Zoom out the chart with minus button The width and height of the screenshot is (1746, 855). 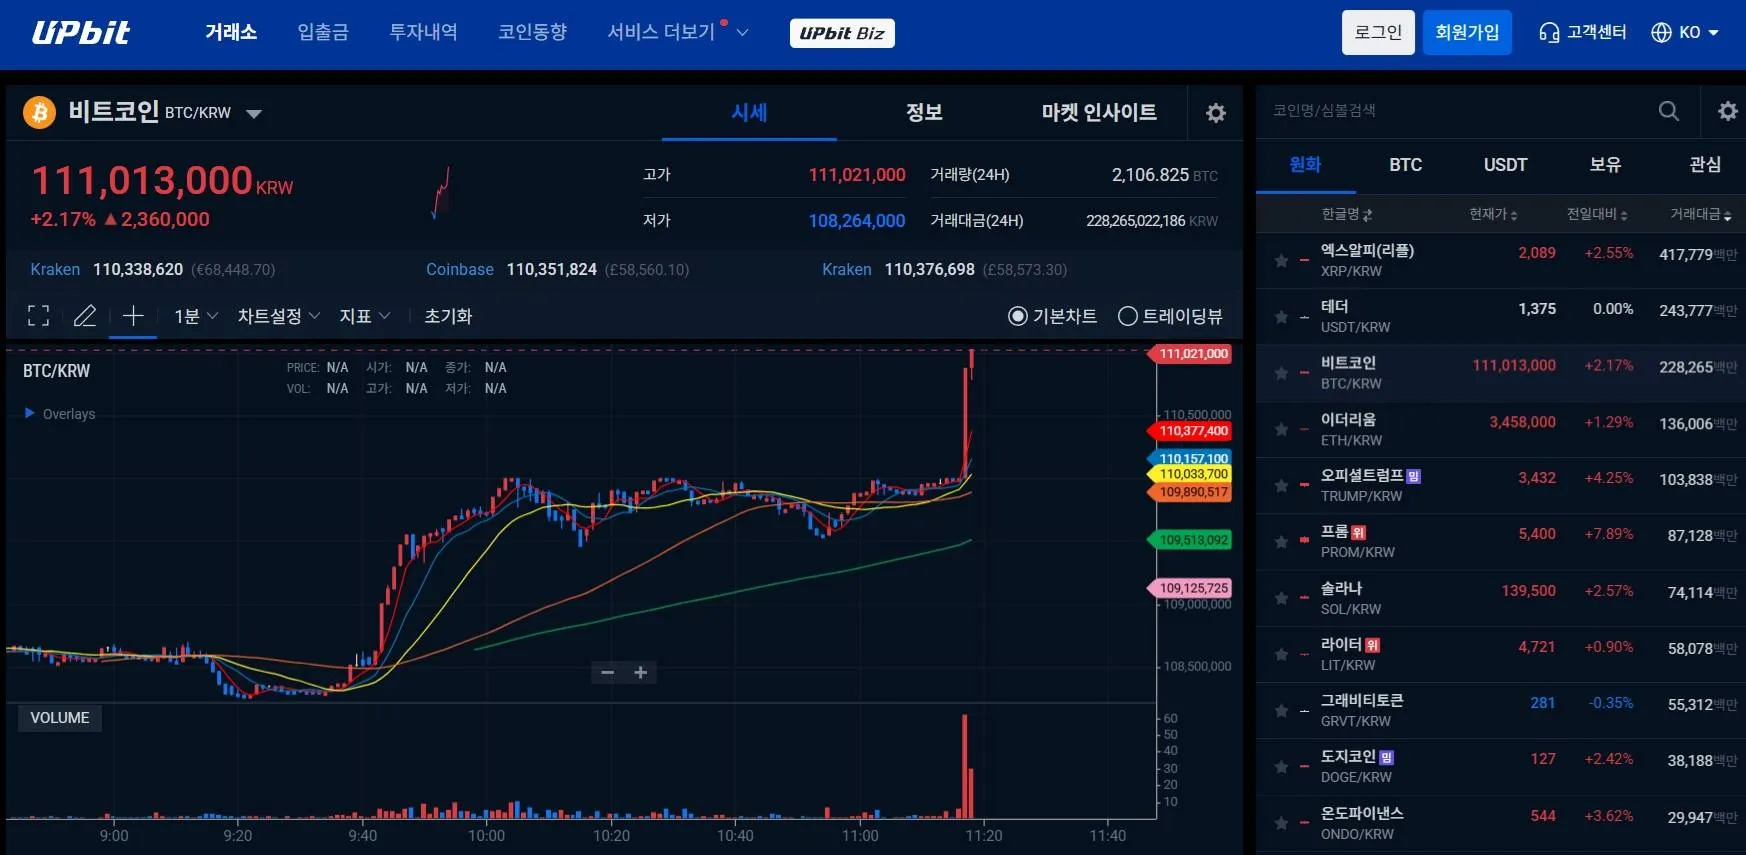[607, 673]
